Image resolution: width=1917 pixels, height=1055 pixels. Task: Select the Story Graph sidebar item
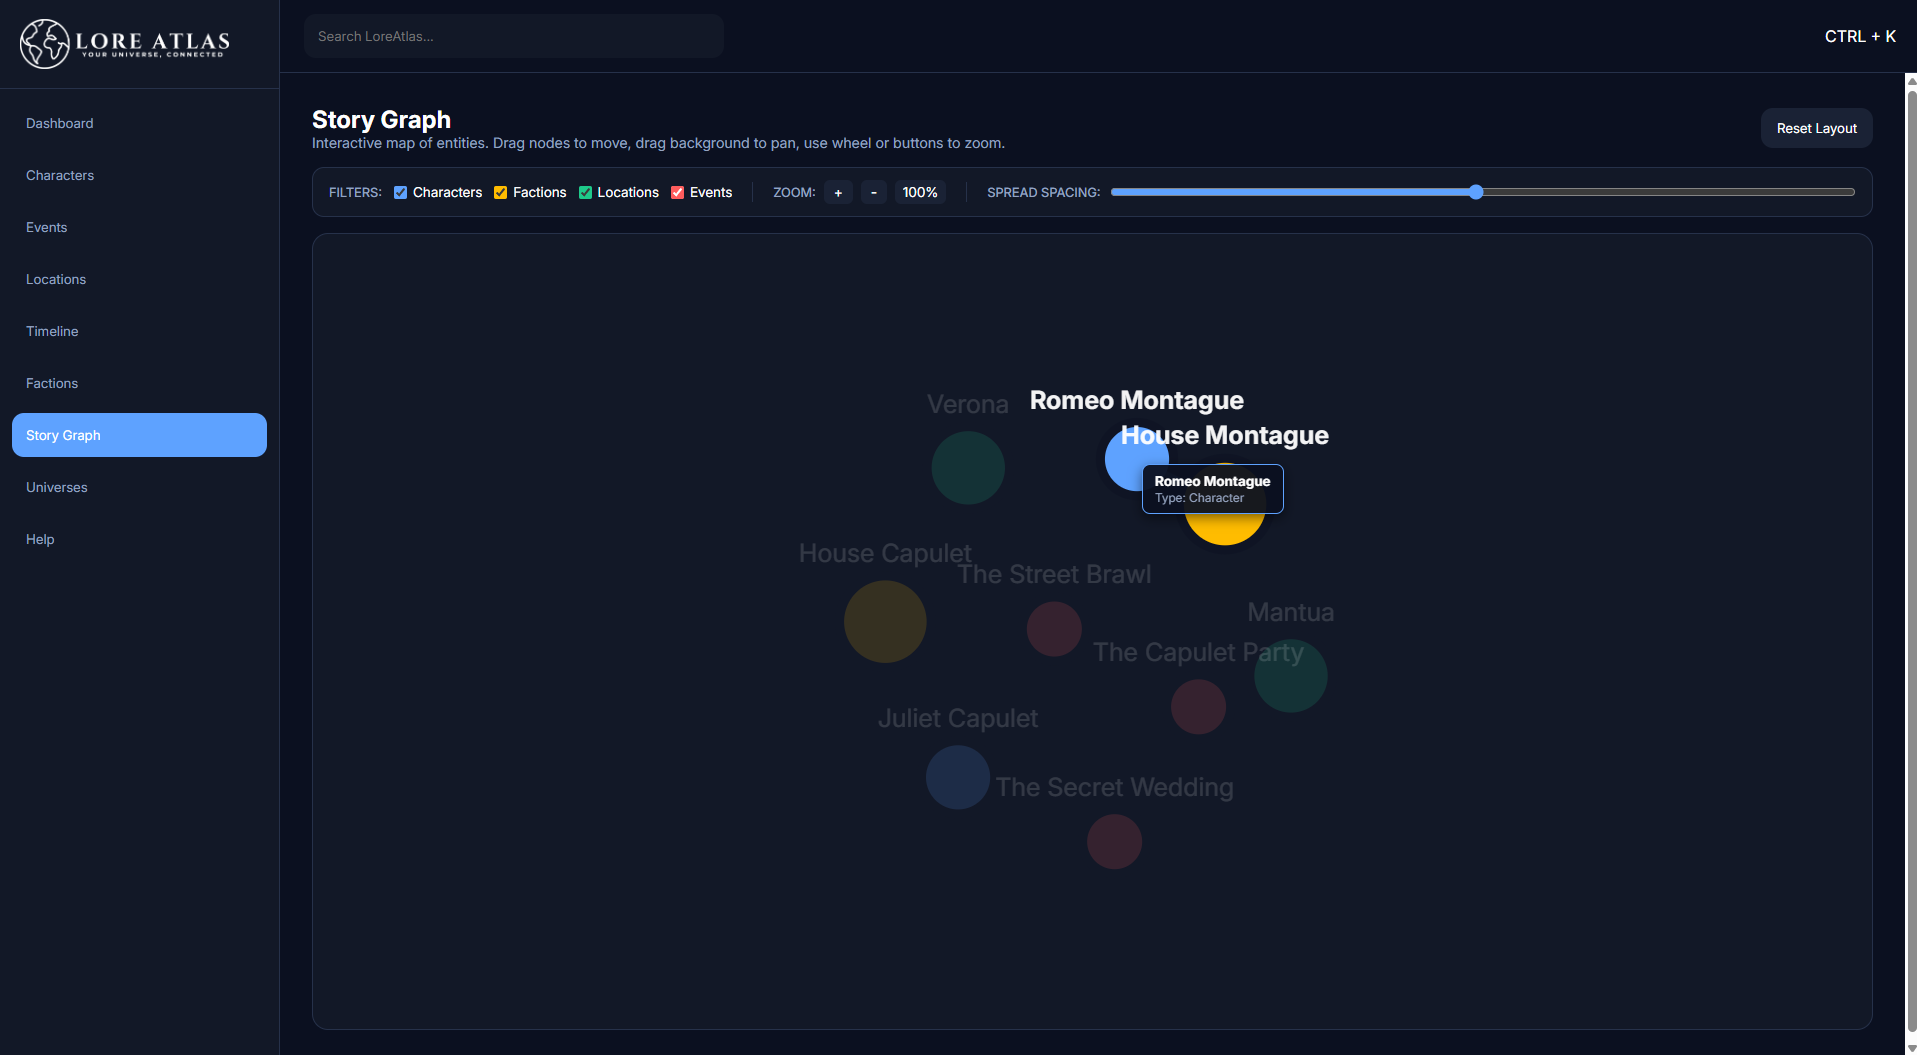[139, 435]
